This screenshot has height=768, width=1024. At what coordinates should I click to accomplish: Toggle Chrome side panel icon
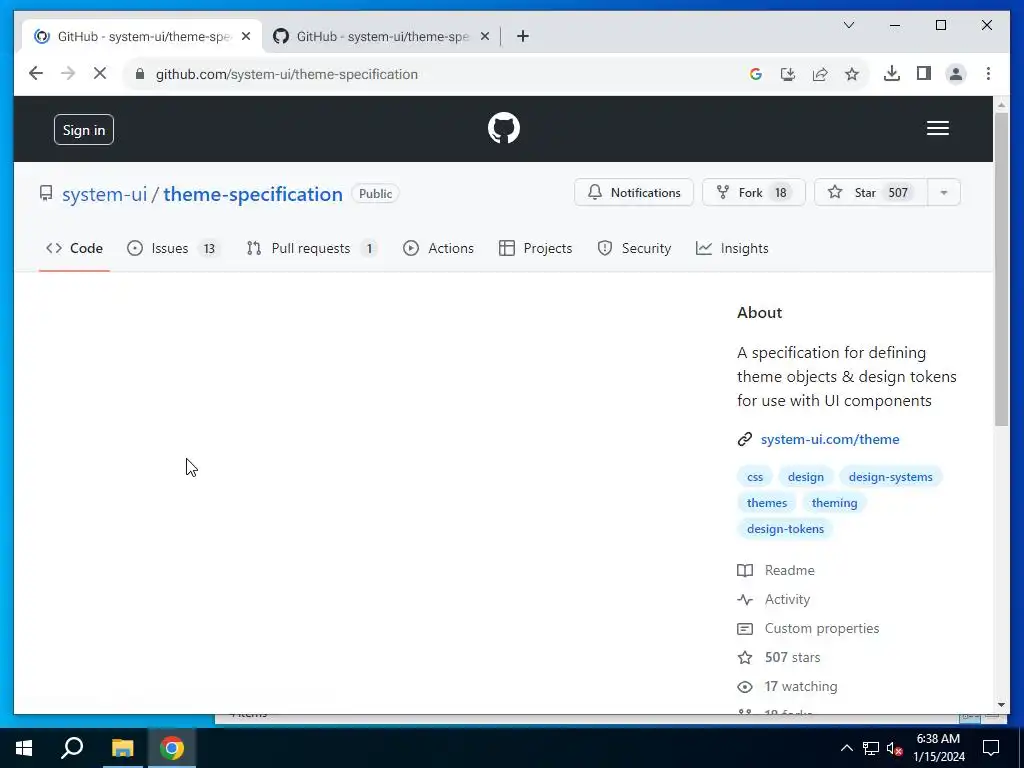pyautogui.click(x=923, y=74)
